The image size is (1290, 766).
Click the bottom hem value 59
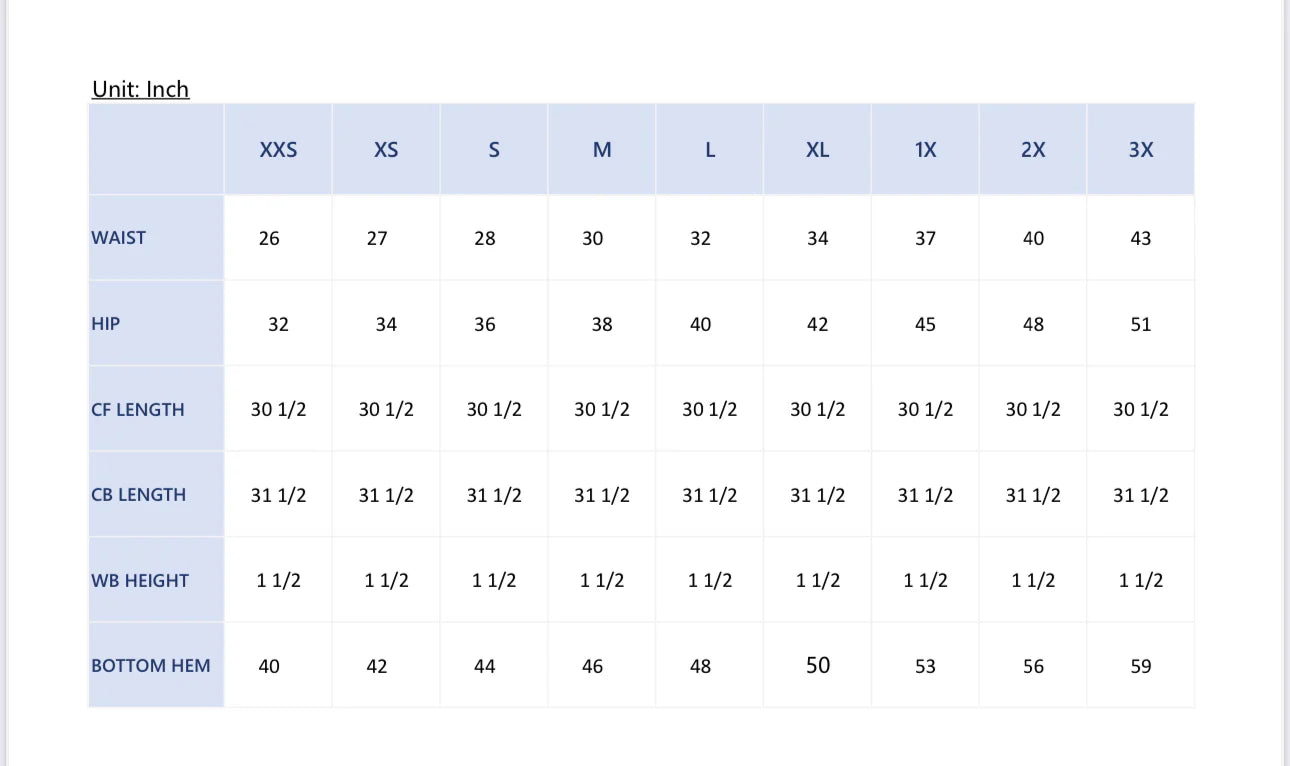[x=1141, y=666]
